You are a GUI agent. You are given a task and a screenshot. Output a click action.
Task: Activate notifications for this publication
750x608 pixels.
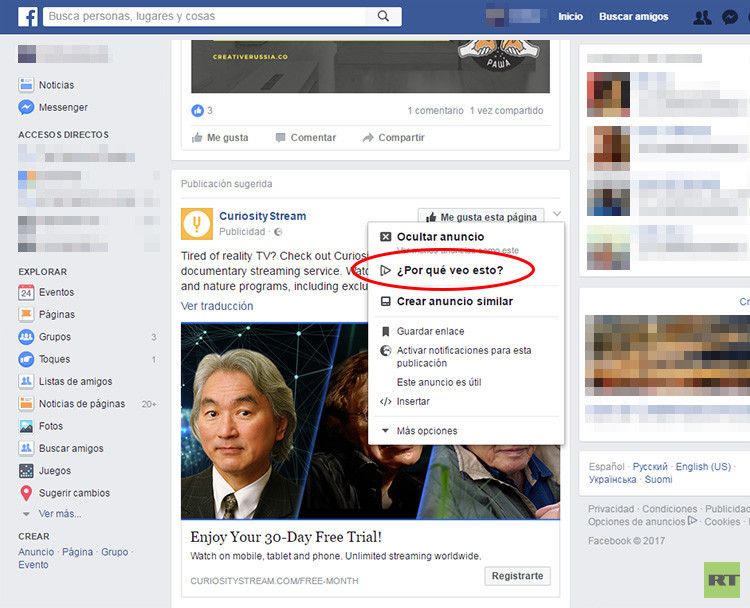point(463,357)
